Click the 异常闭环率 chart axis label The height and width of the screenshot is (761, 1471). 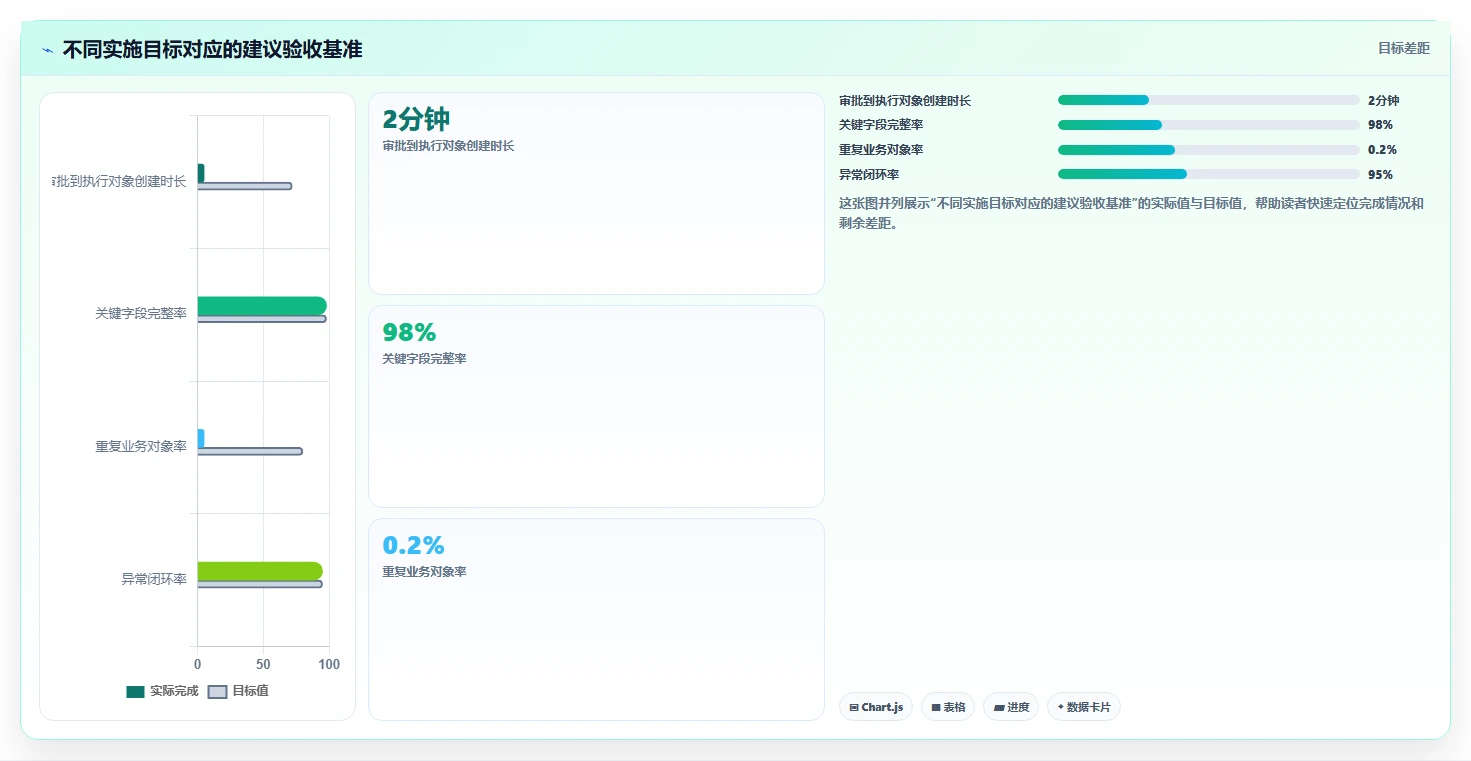click(x=154, y=579)
